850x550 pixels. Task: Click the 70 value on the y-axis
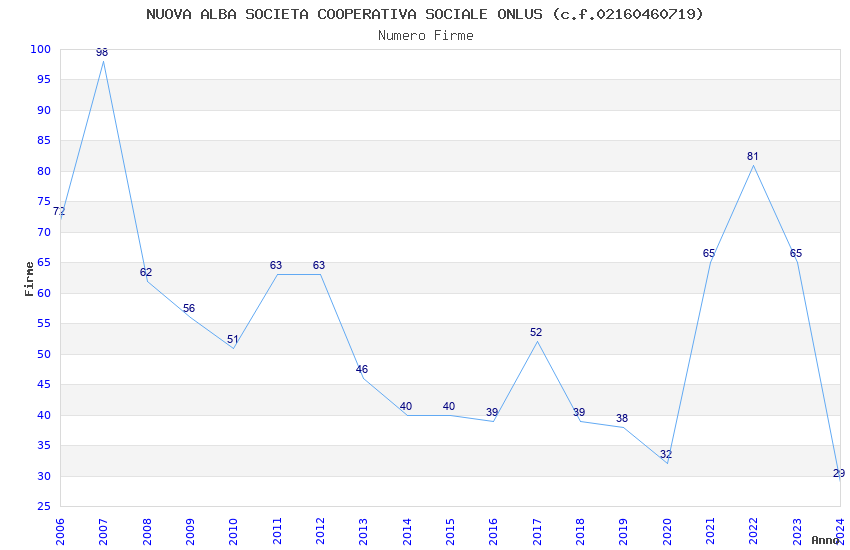point(44,232)
